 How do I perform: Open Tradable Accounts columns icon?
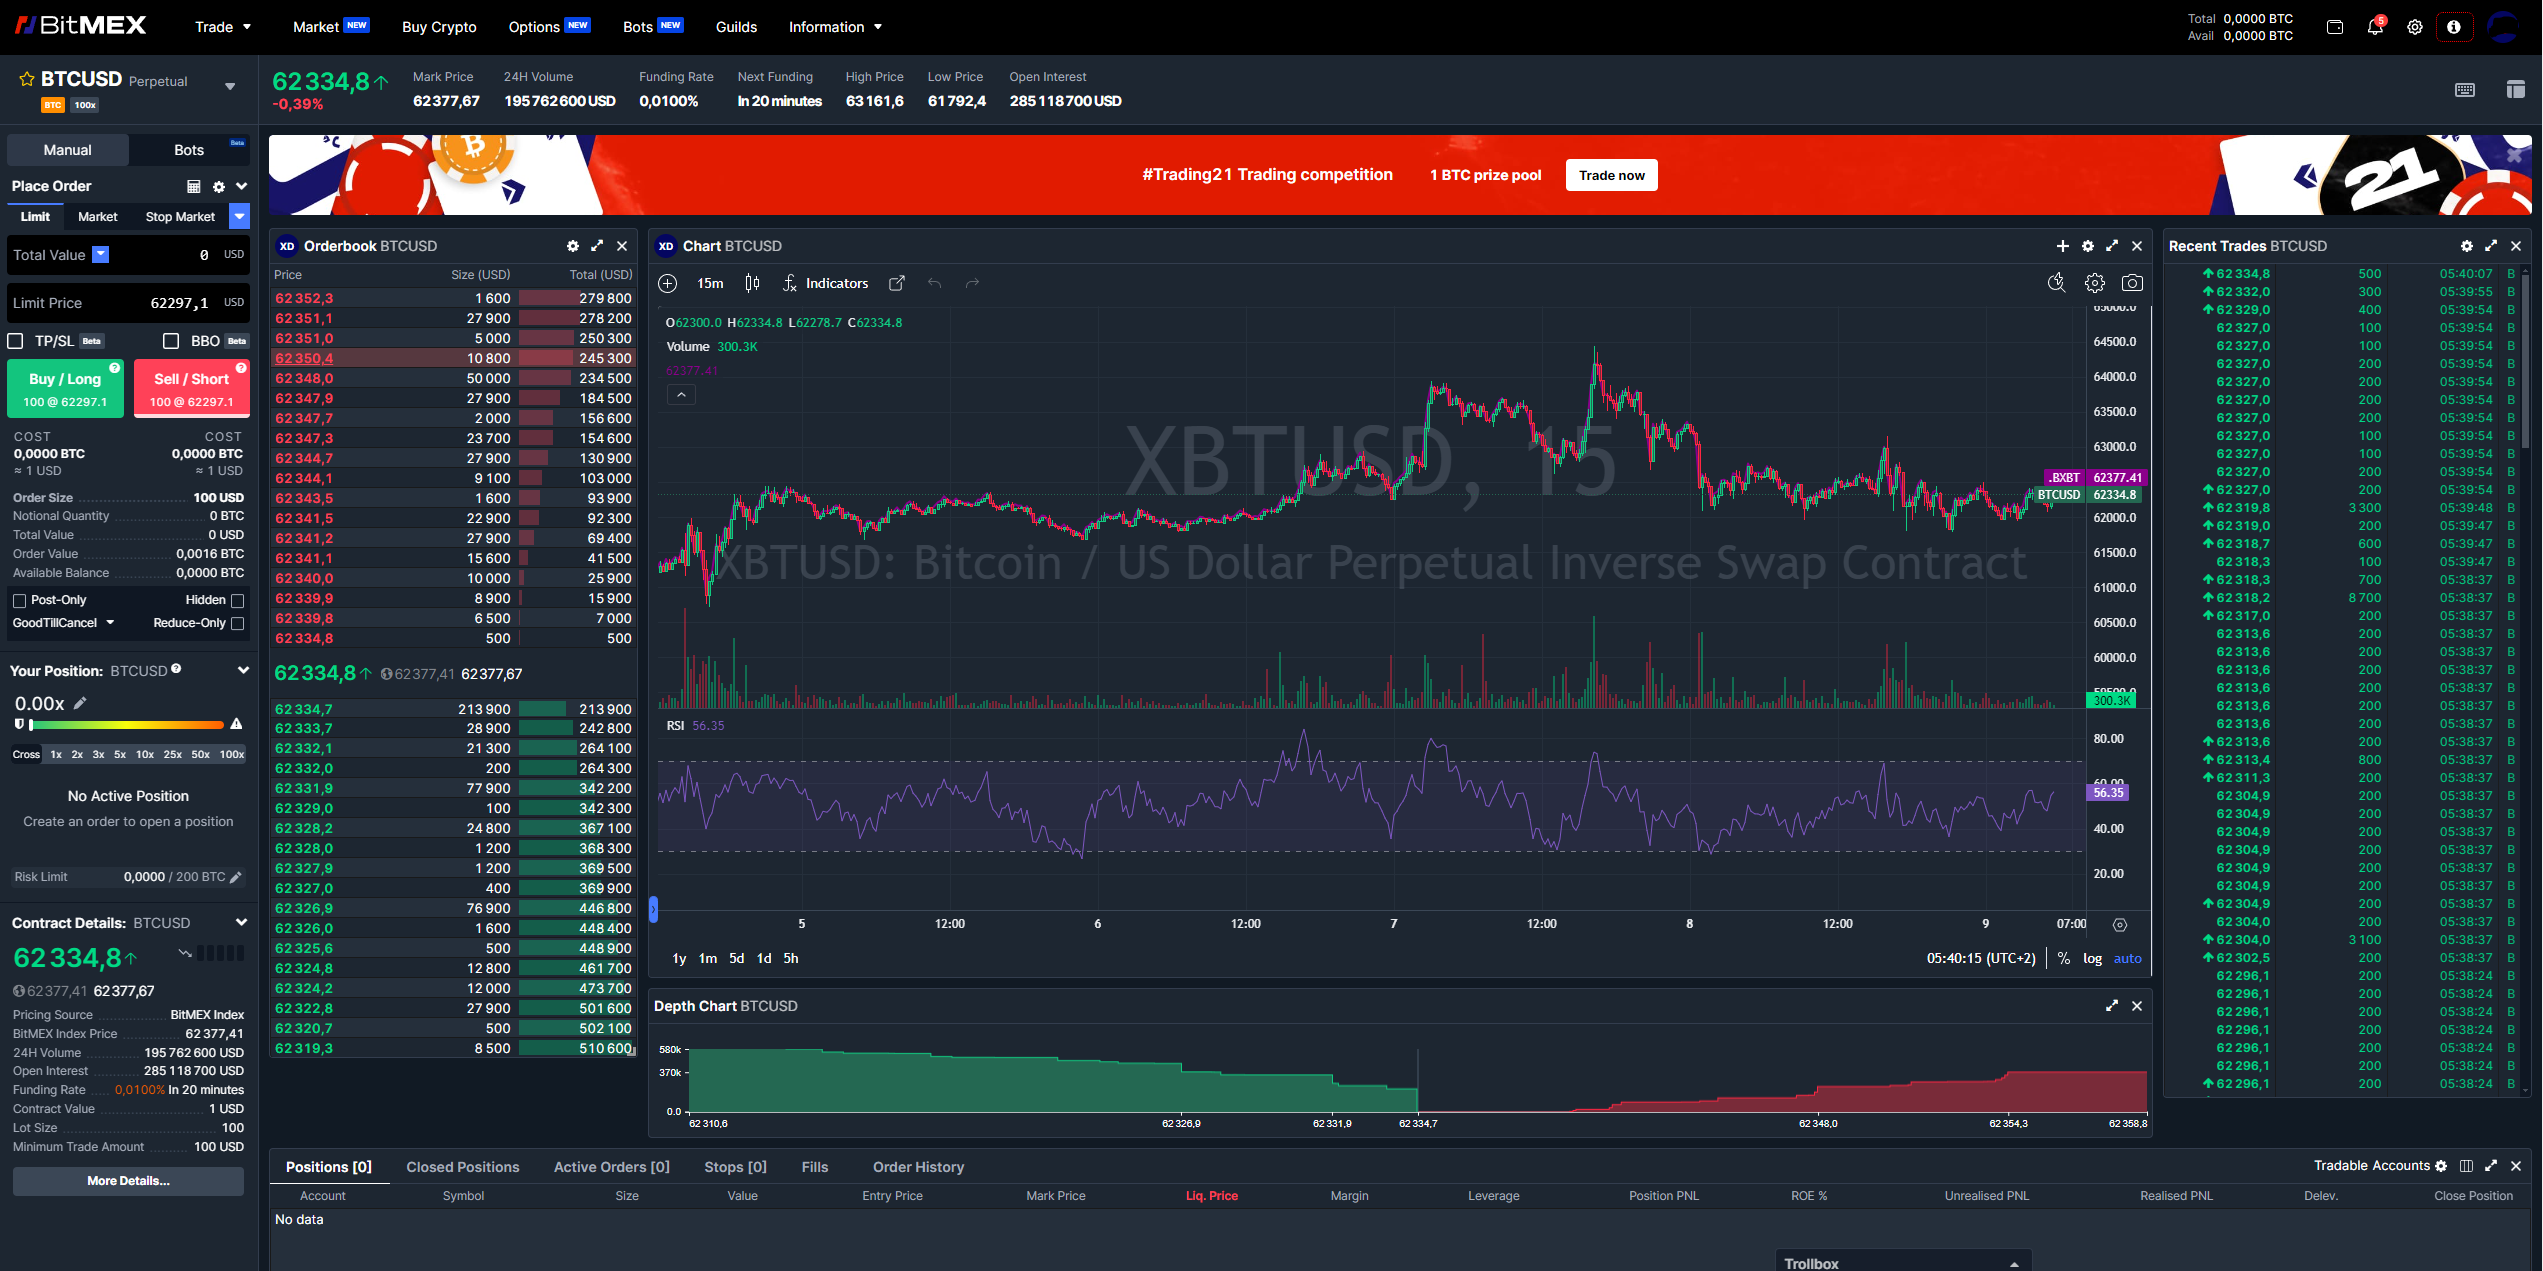coord(2466,1166)
